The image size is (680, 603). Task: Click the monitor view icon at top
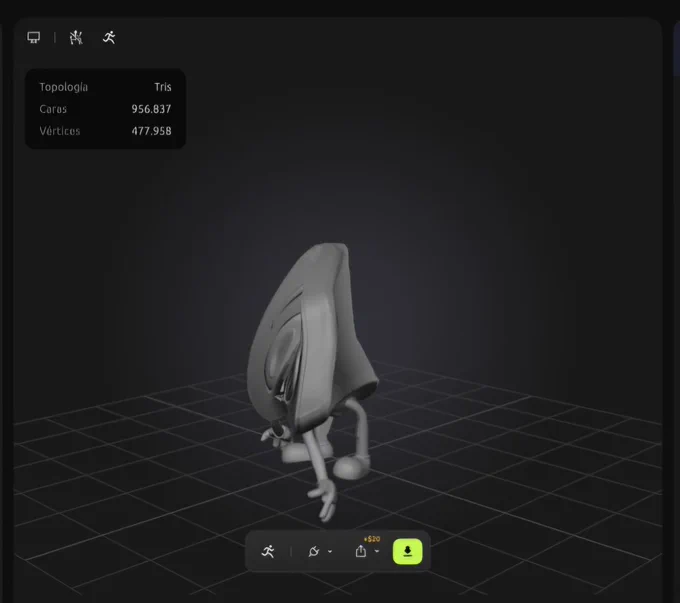click(33, 37)
